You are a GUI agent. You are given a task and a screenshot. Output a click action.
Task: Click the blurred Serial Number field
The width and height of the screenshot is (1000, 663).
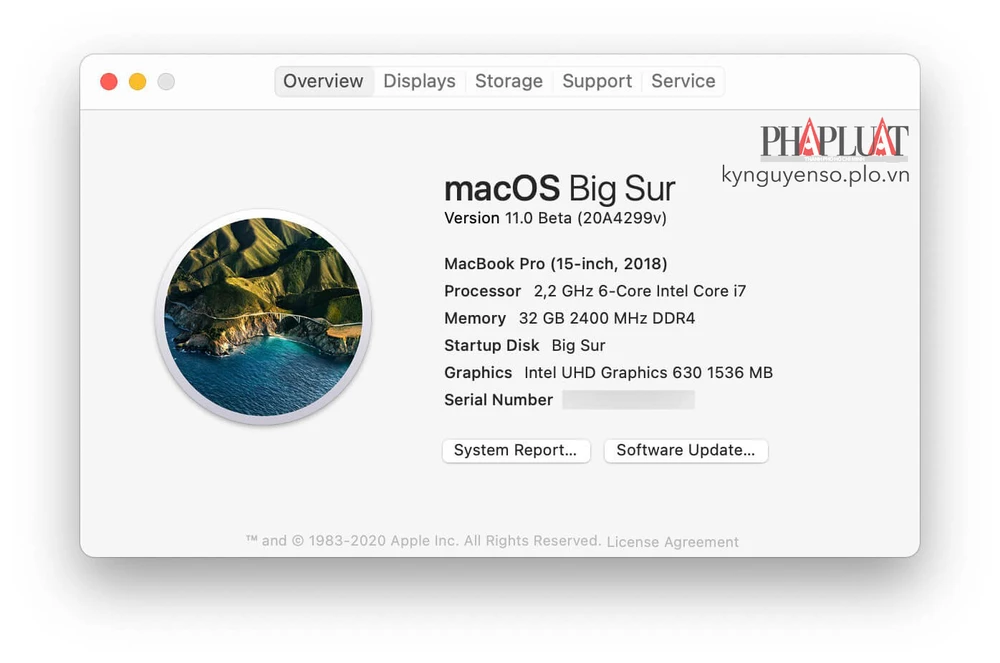(628, 399)
